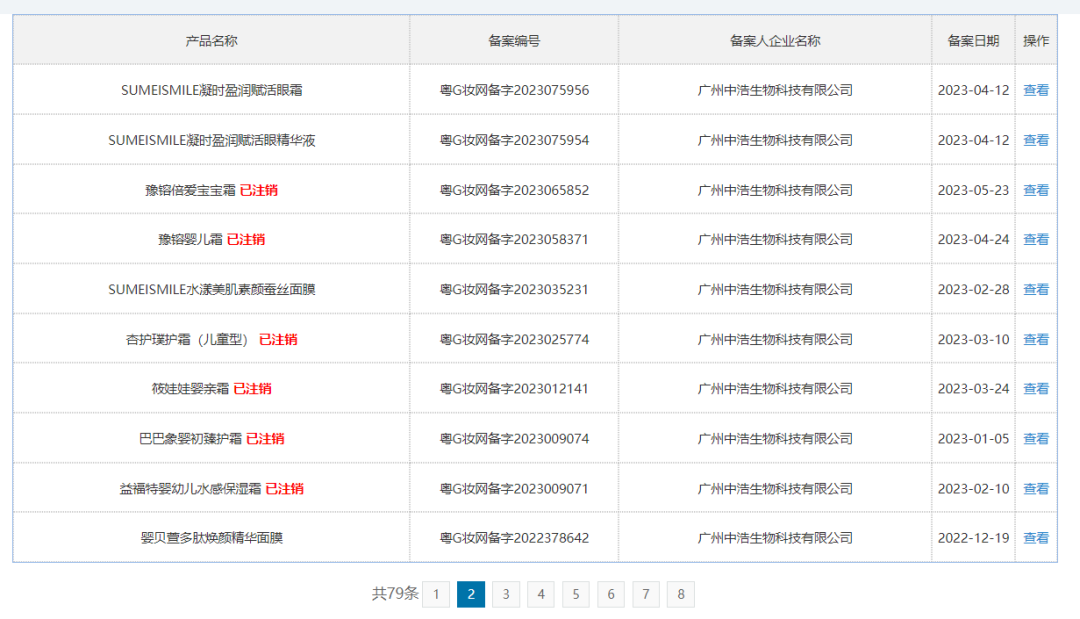Click the 备案编号 column header
This screenshot has height=619, width=1080.
[515, 41]
